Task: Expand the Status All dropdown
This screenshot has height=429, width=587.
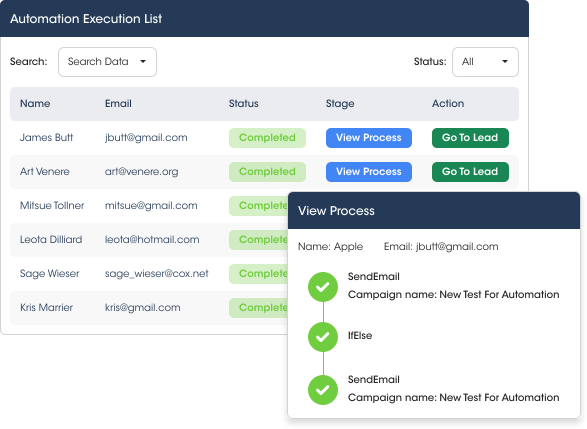Action: (485, 62)
